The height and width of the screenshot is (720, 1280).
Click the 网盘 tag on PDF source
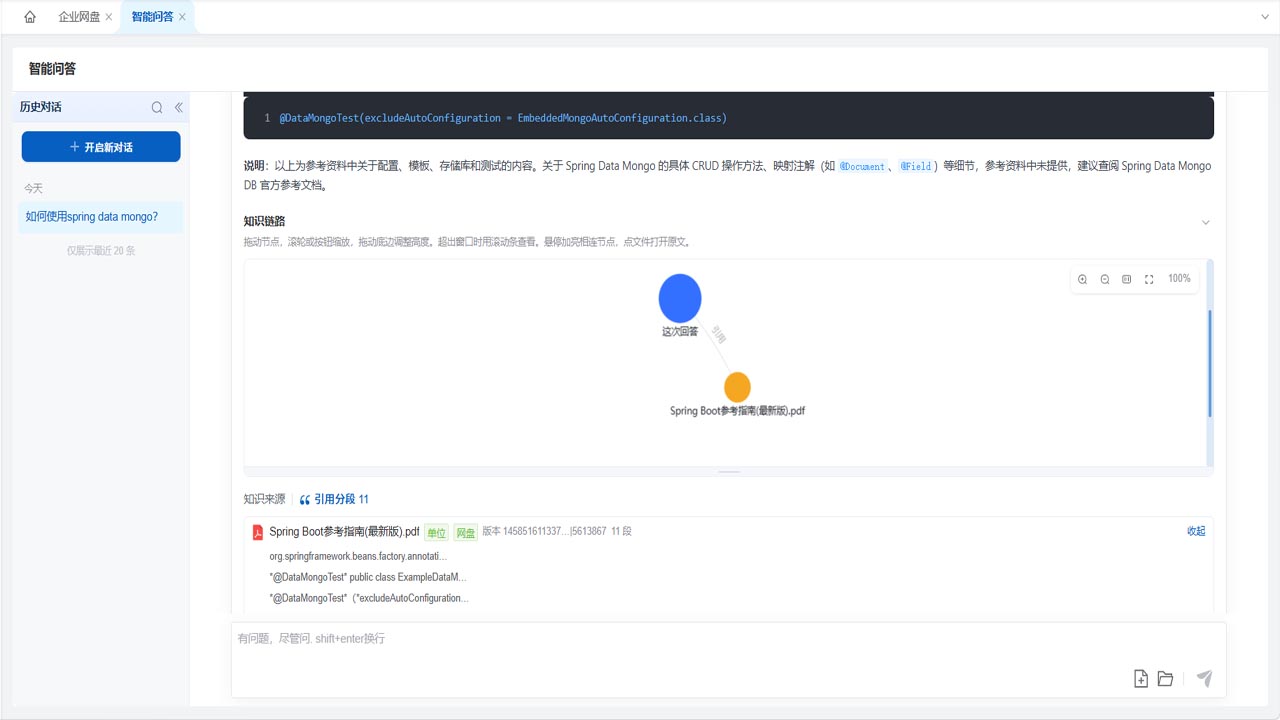point(466,532)
